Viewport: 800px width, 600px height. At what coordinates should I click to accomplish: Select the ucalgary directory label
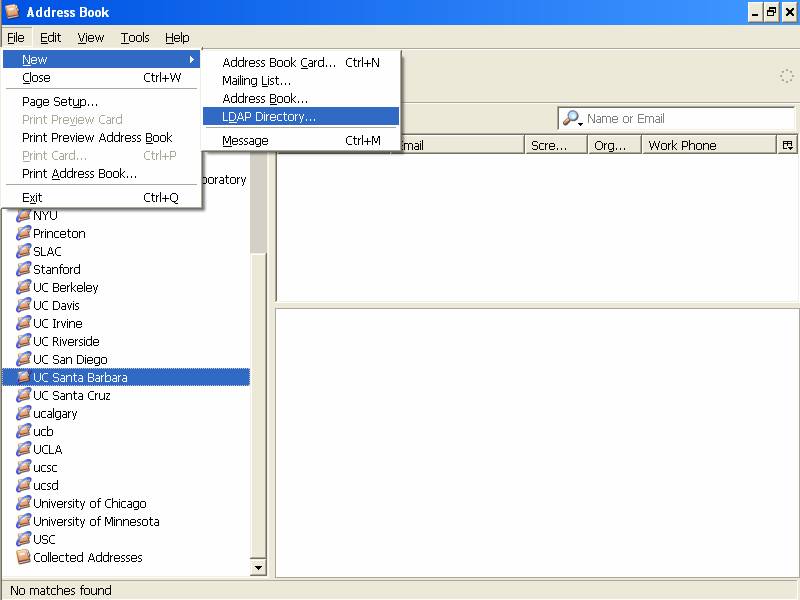(x=55, y=413)
